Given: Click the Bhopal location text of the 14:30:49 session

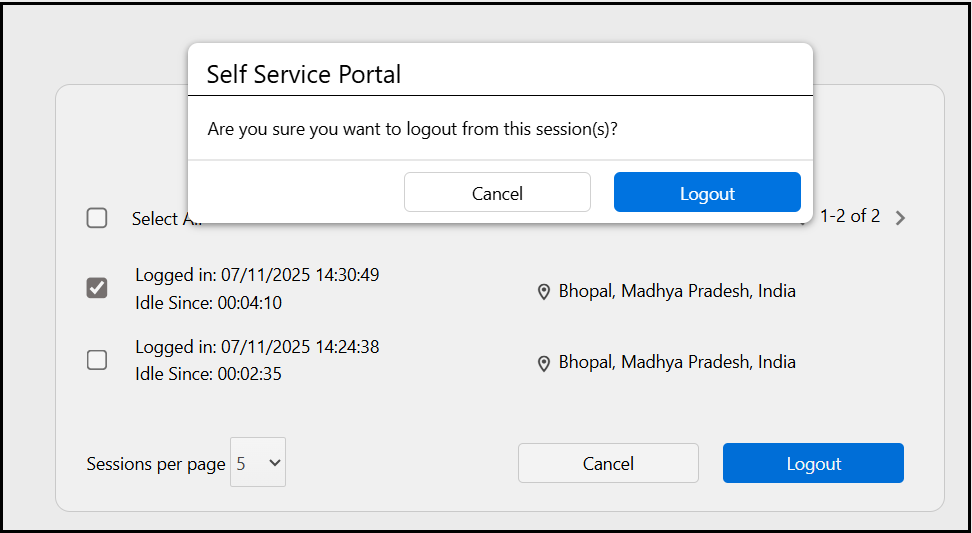Looking at the screenshot, I should [677, 292].
